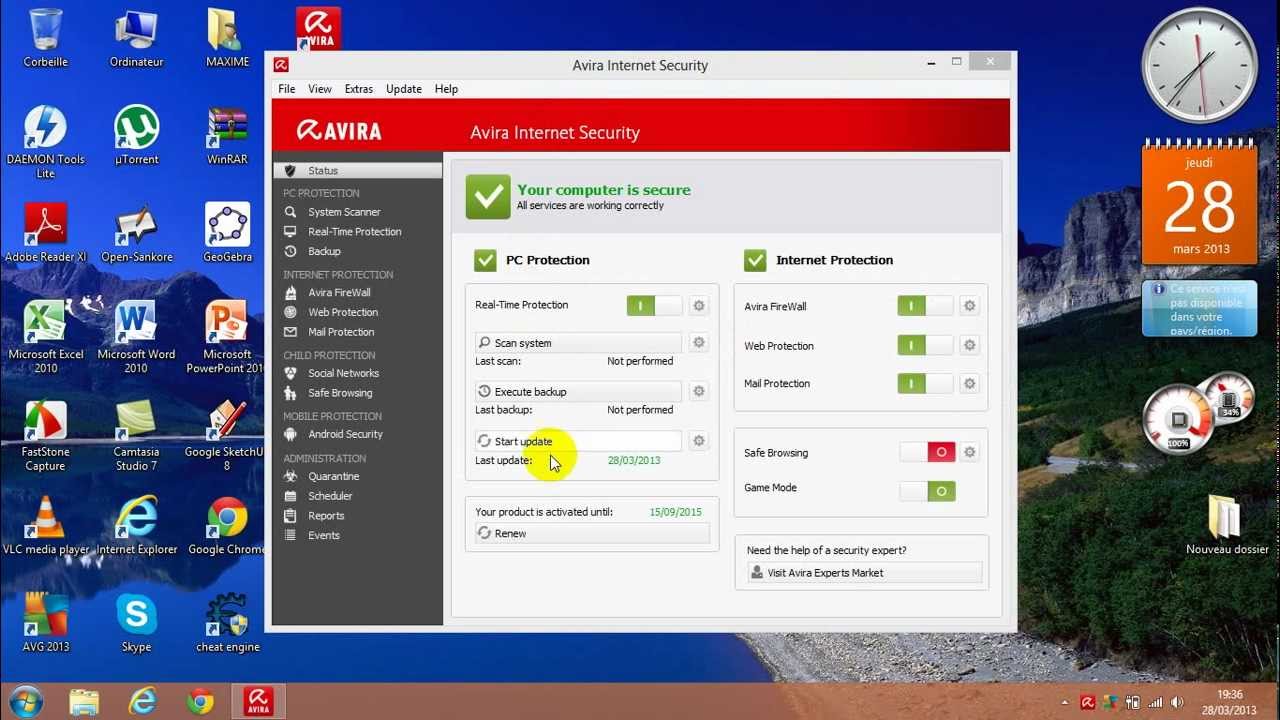This screenshot has width=1280, height=720.
Task: Select the µTorrent desktop icon
Action: coord(136,135)
